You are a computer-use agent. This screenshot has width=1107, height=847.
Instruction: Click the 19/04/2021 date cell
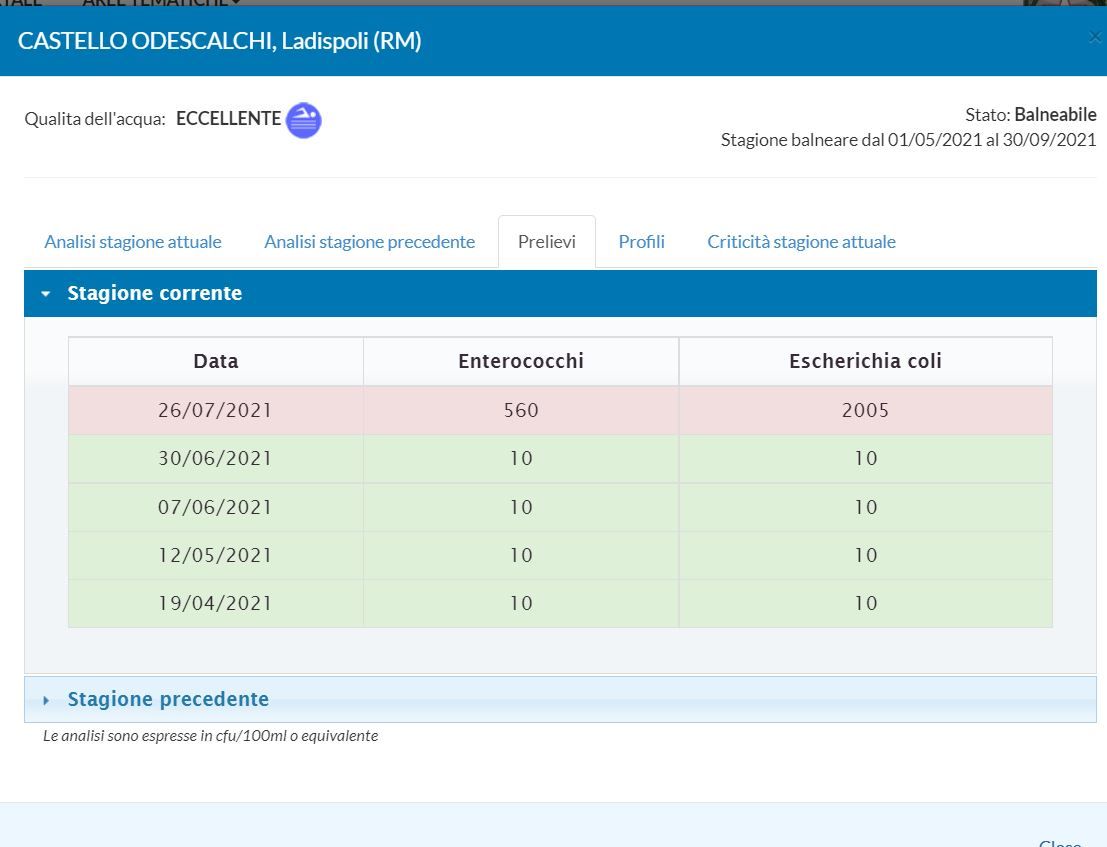(215, 603)
